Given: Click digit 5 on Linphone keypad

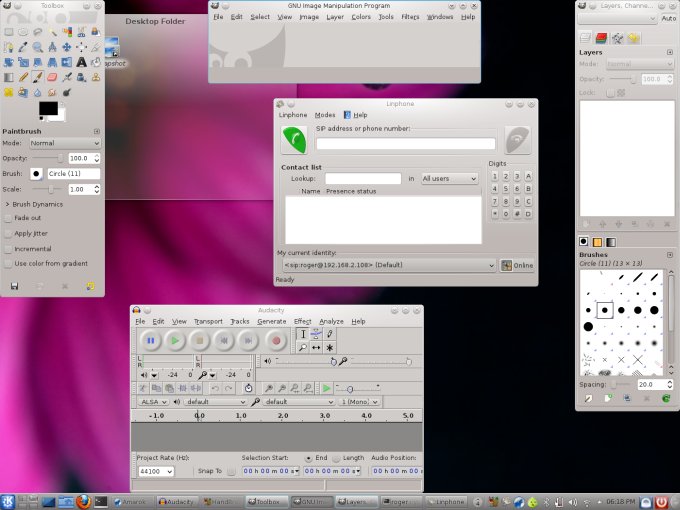Looking at the screenshot, I should 506,189.
